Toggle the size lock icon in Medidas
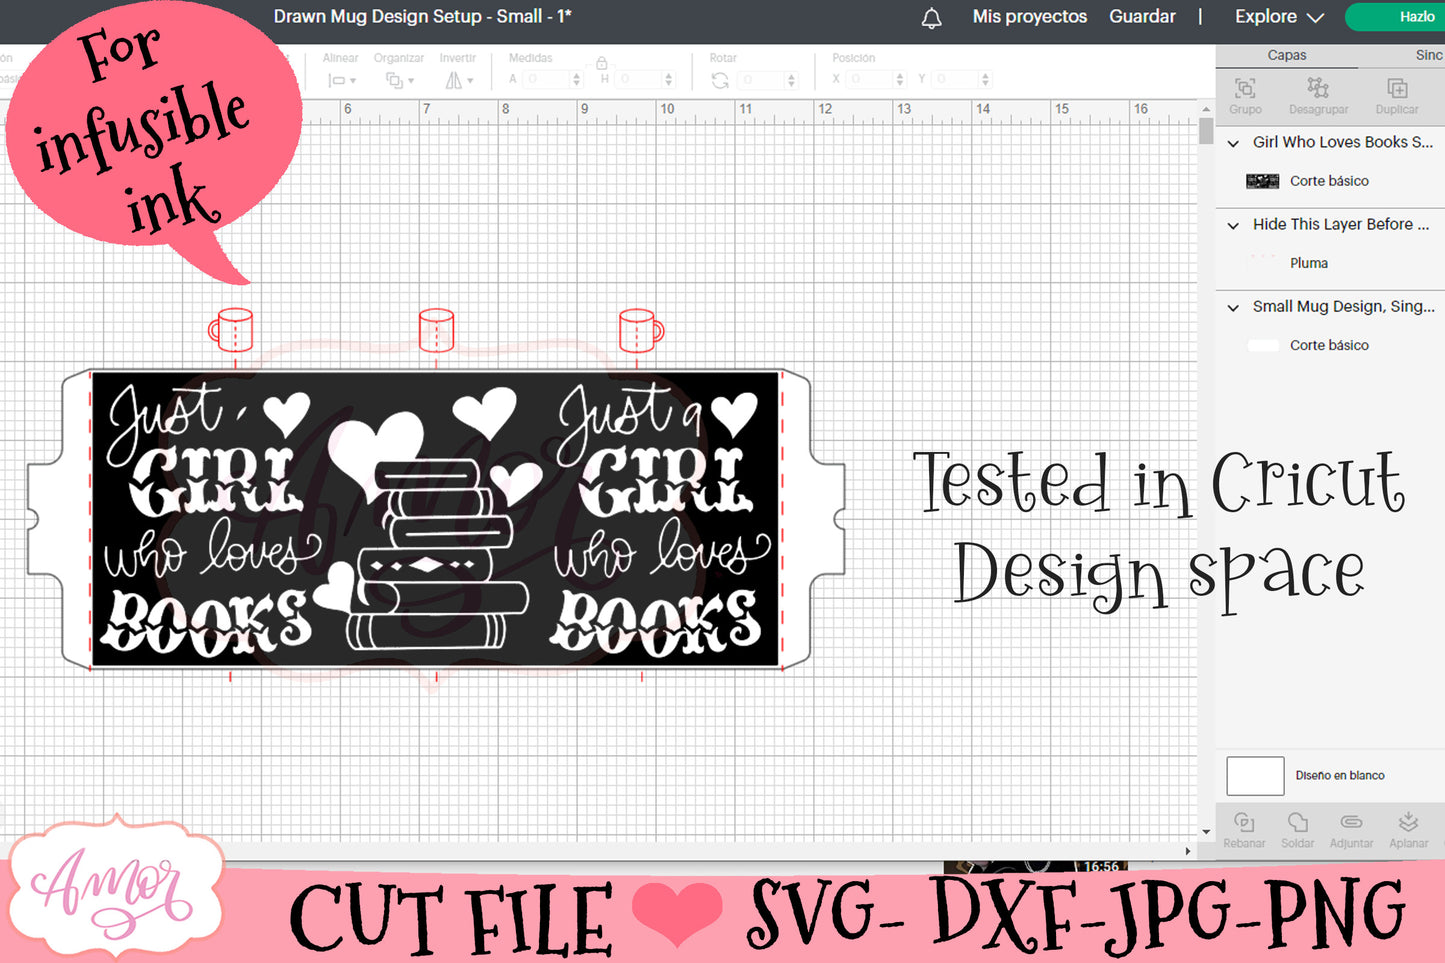The height and width of the screenshot is (963, 1445). (602, 63)
